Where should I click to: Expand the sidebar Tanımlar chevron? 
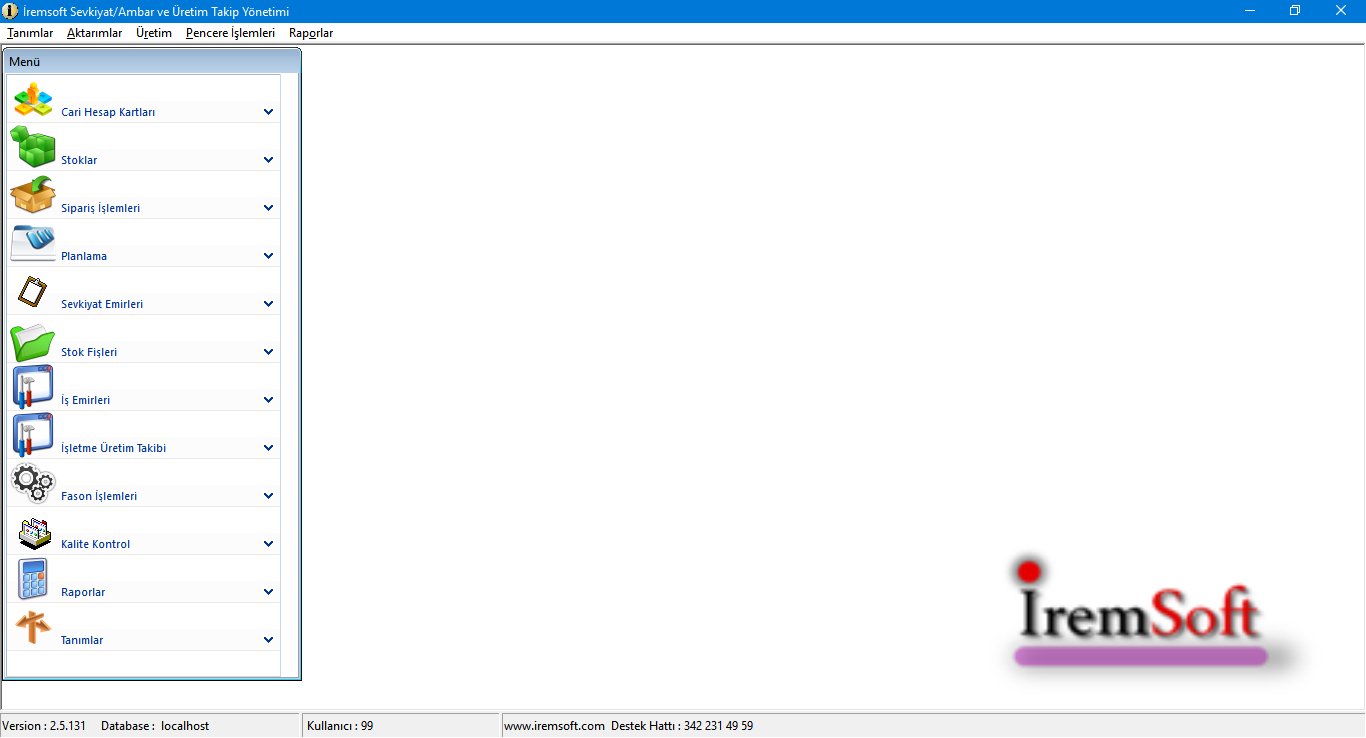pos(268,640)
